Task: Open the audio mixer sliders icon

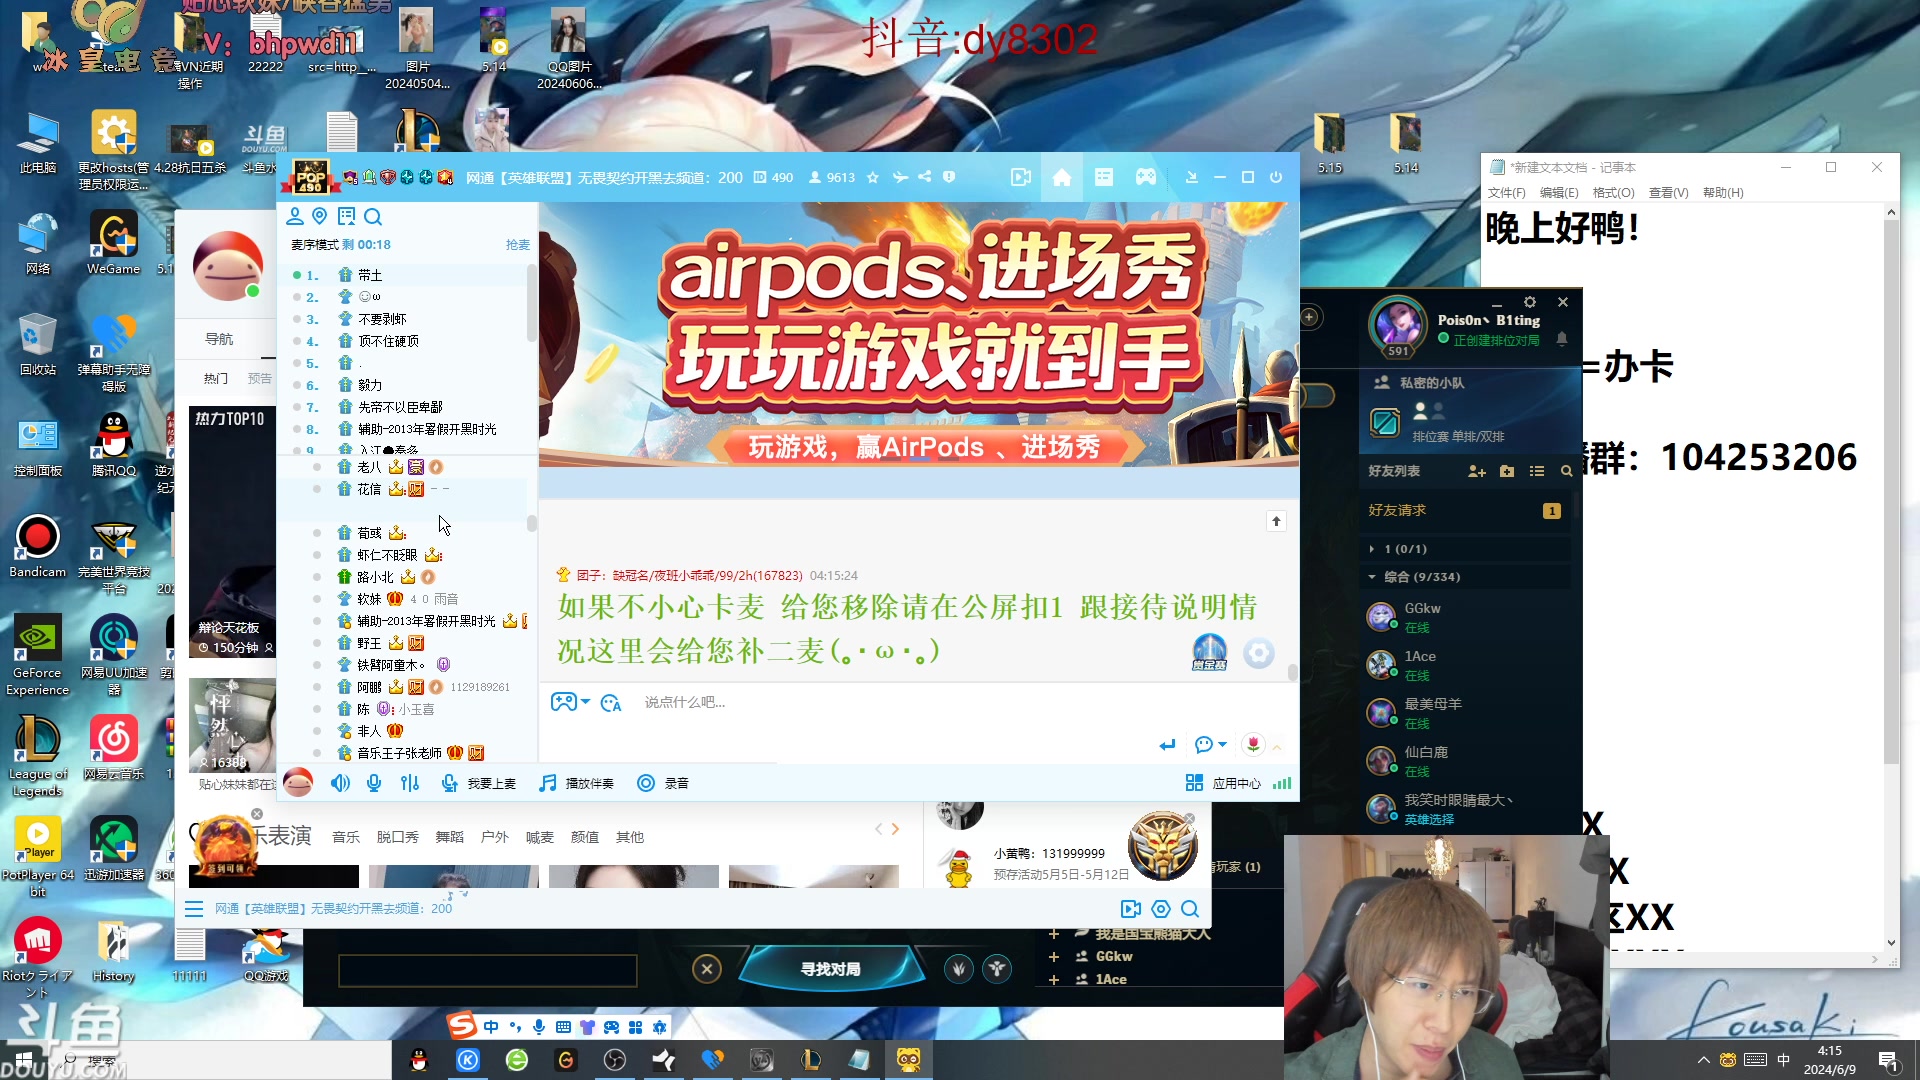Action: (410, 783)
